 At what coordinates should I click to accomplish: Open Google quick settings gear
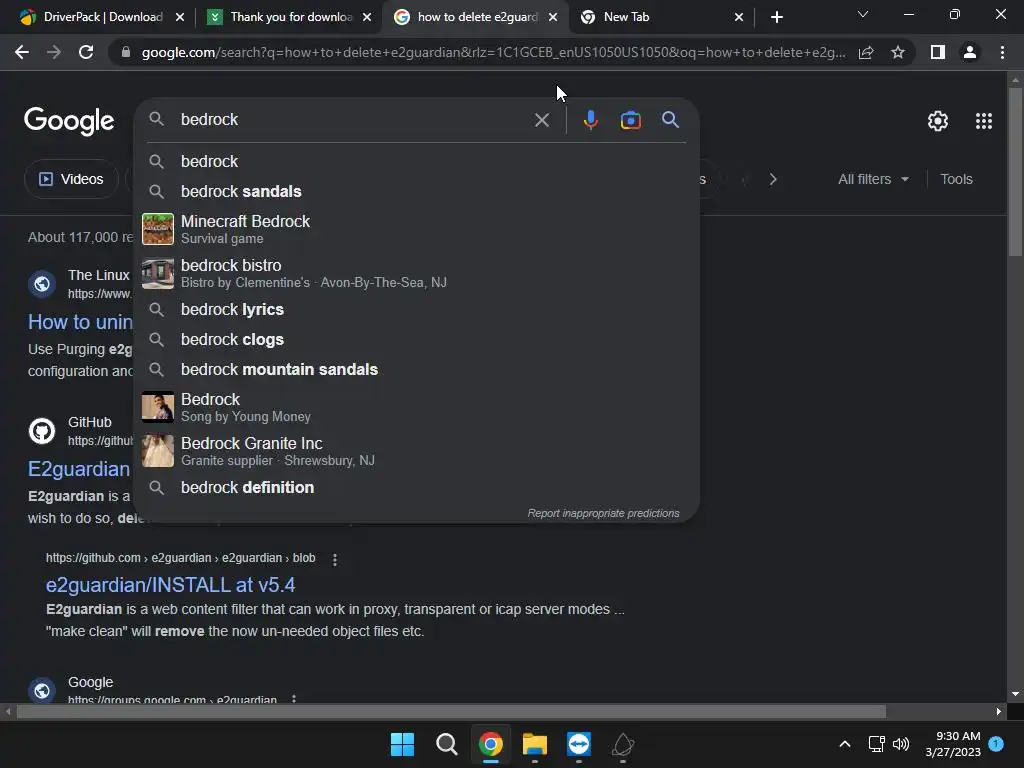pyautogui.click(x=938, y=121)
